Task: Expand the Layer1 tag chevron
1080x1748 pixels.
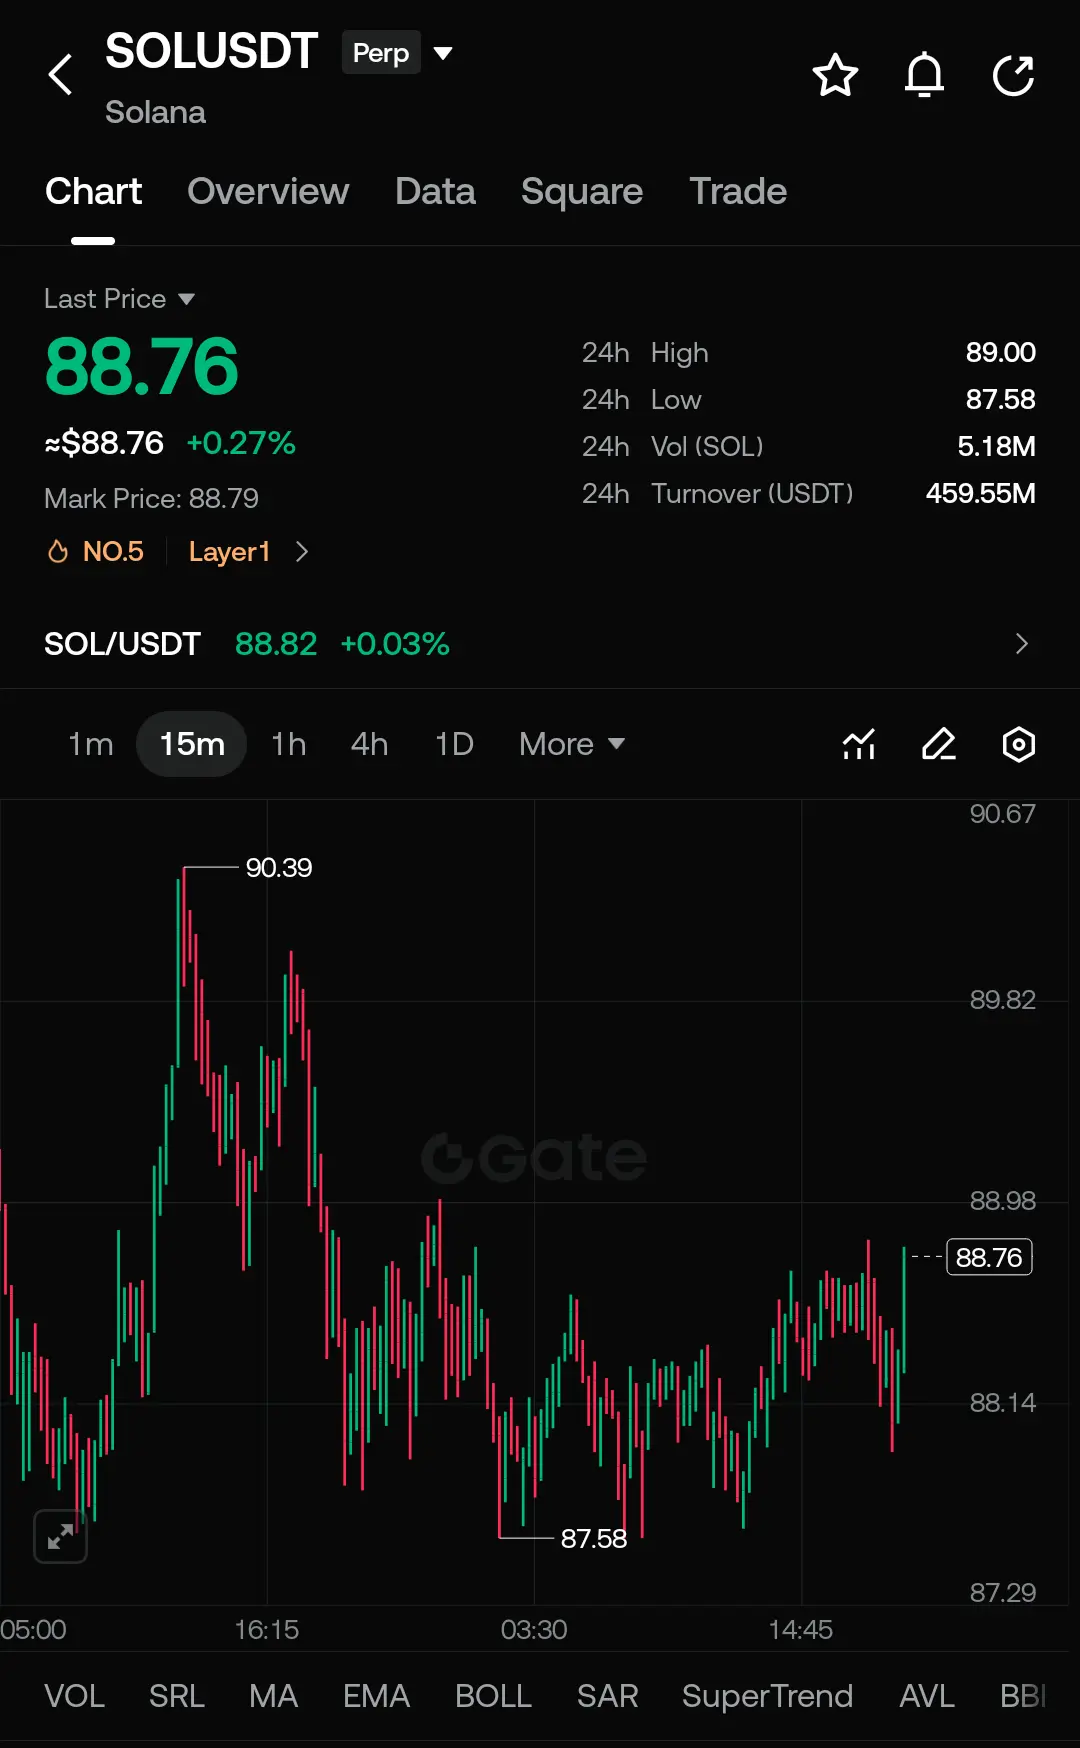Action: coord(302,552)
